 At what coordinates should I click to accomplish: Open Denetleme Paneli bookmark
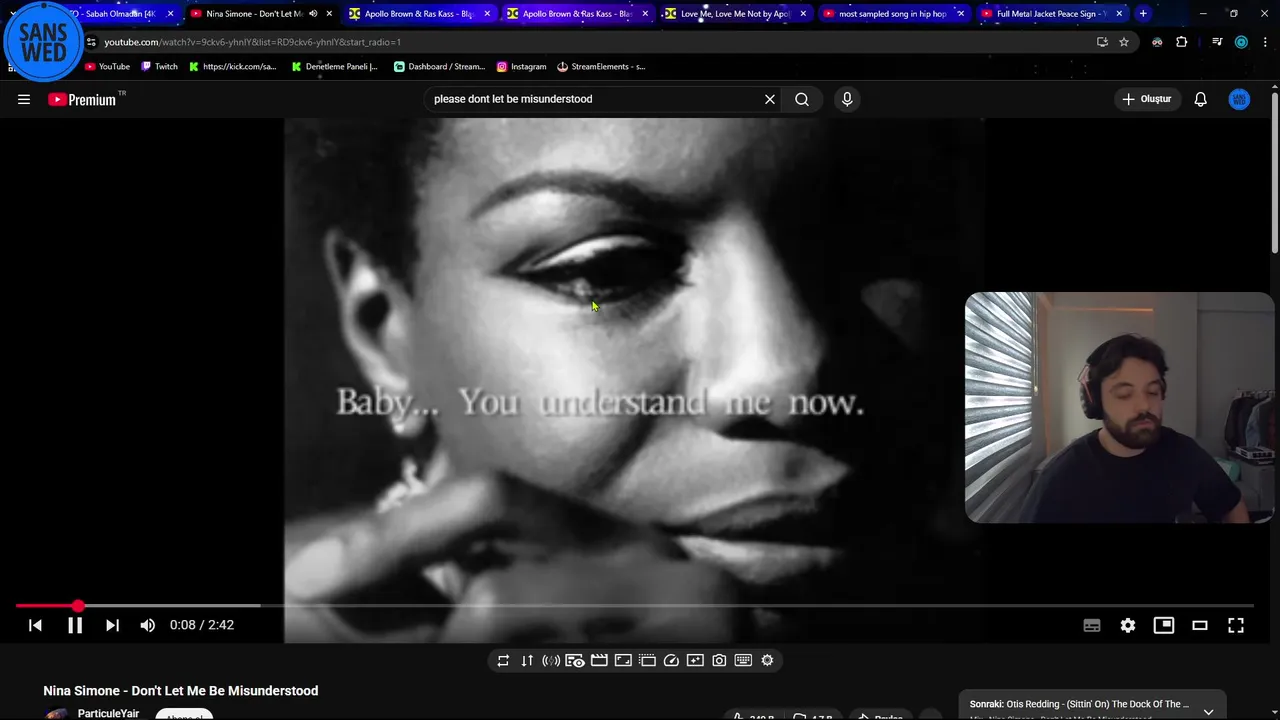click(x=335, y=67)
